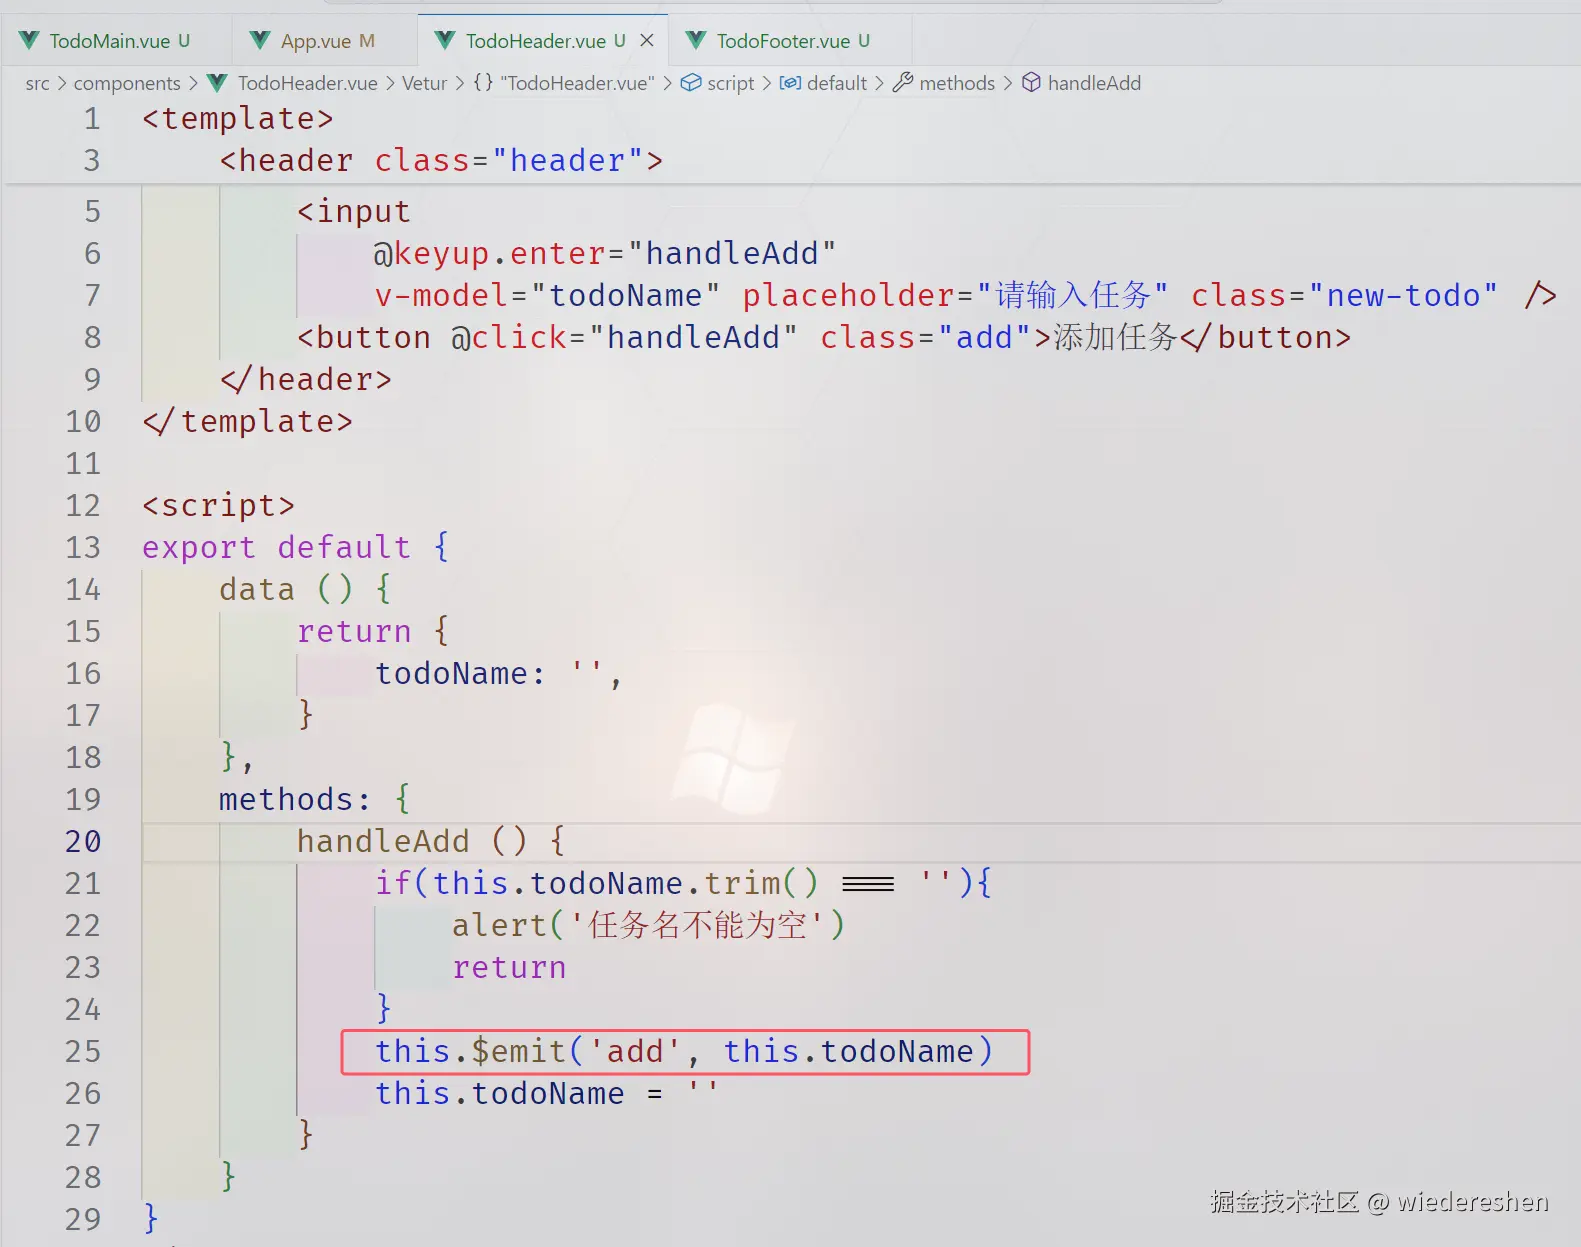
Task: Click the methods wrench breadcrumb icon
Action: point(903,82)
